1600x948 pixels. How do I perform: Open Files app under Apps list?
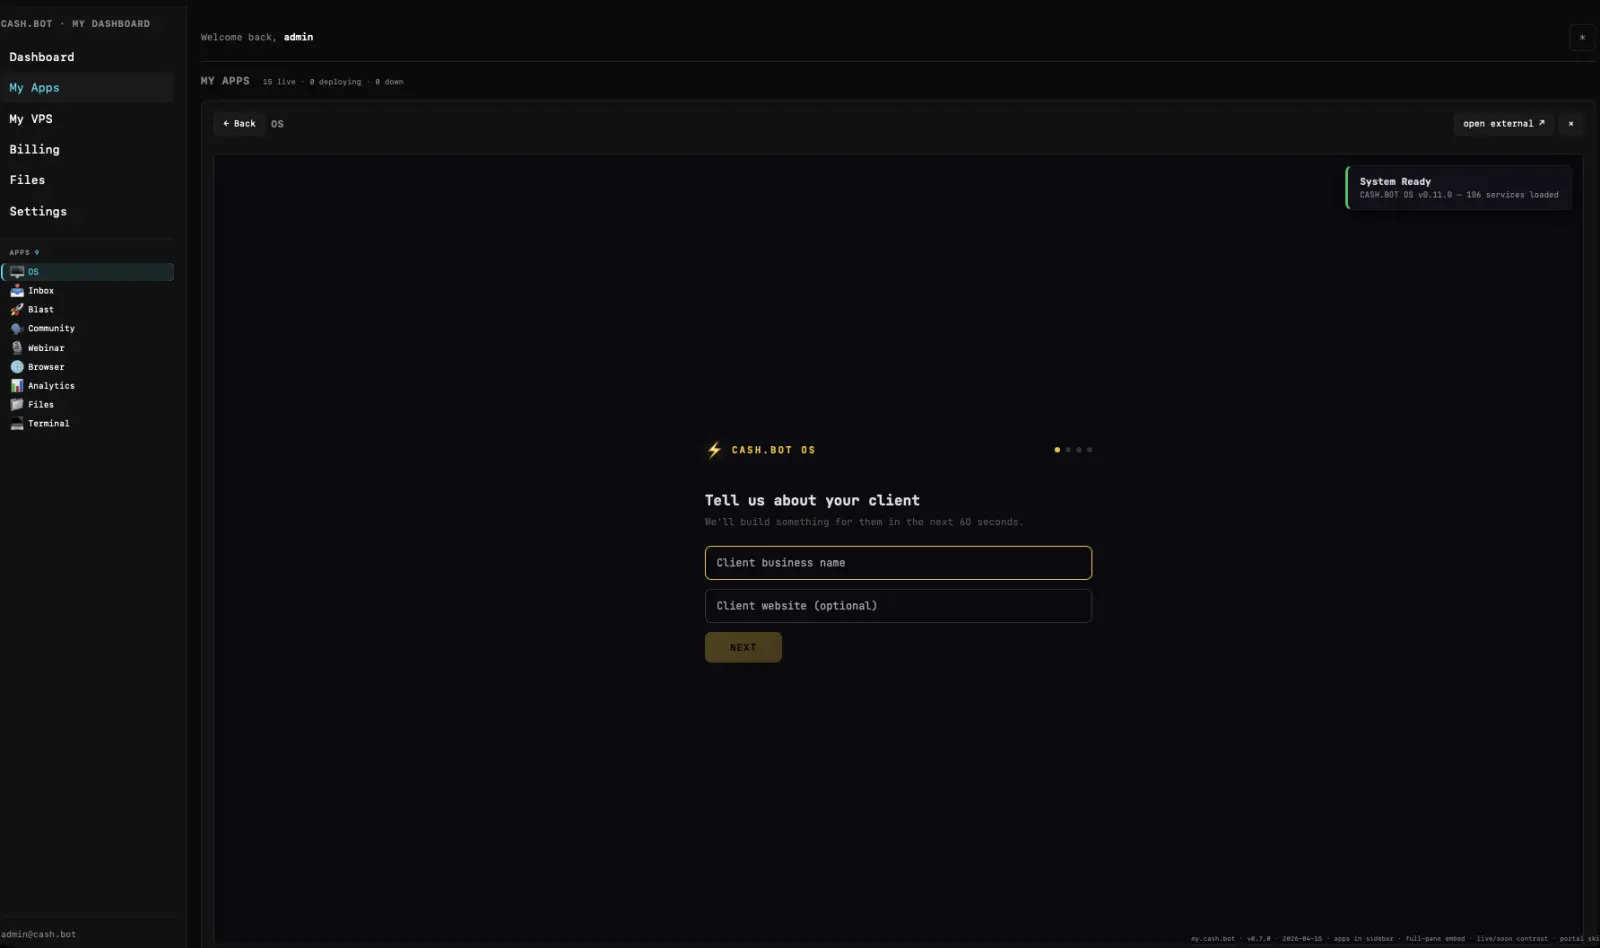click(40, 405)
